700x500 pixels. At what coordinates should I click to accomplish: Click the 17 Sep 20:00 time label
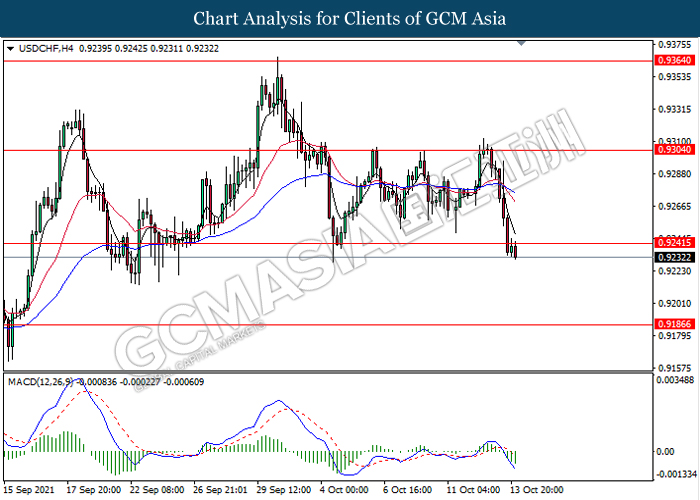[x=93, y=490]
